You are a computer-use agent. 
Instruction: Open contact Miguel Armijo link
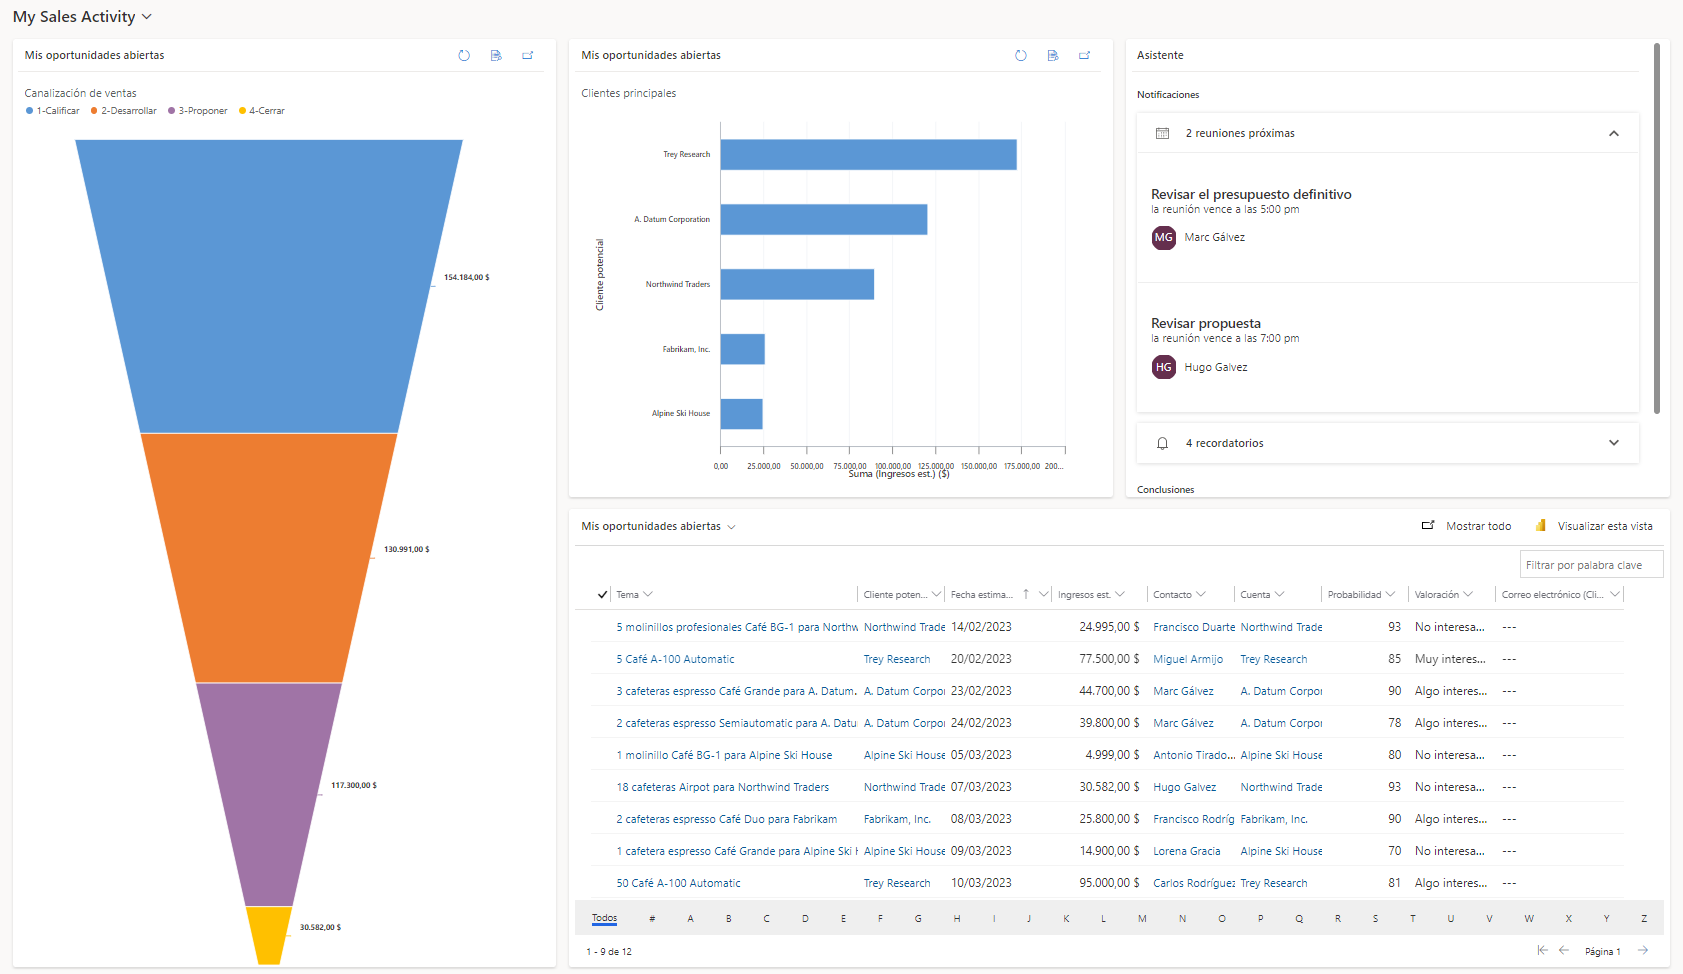(1188, 659)
